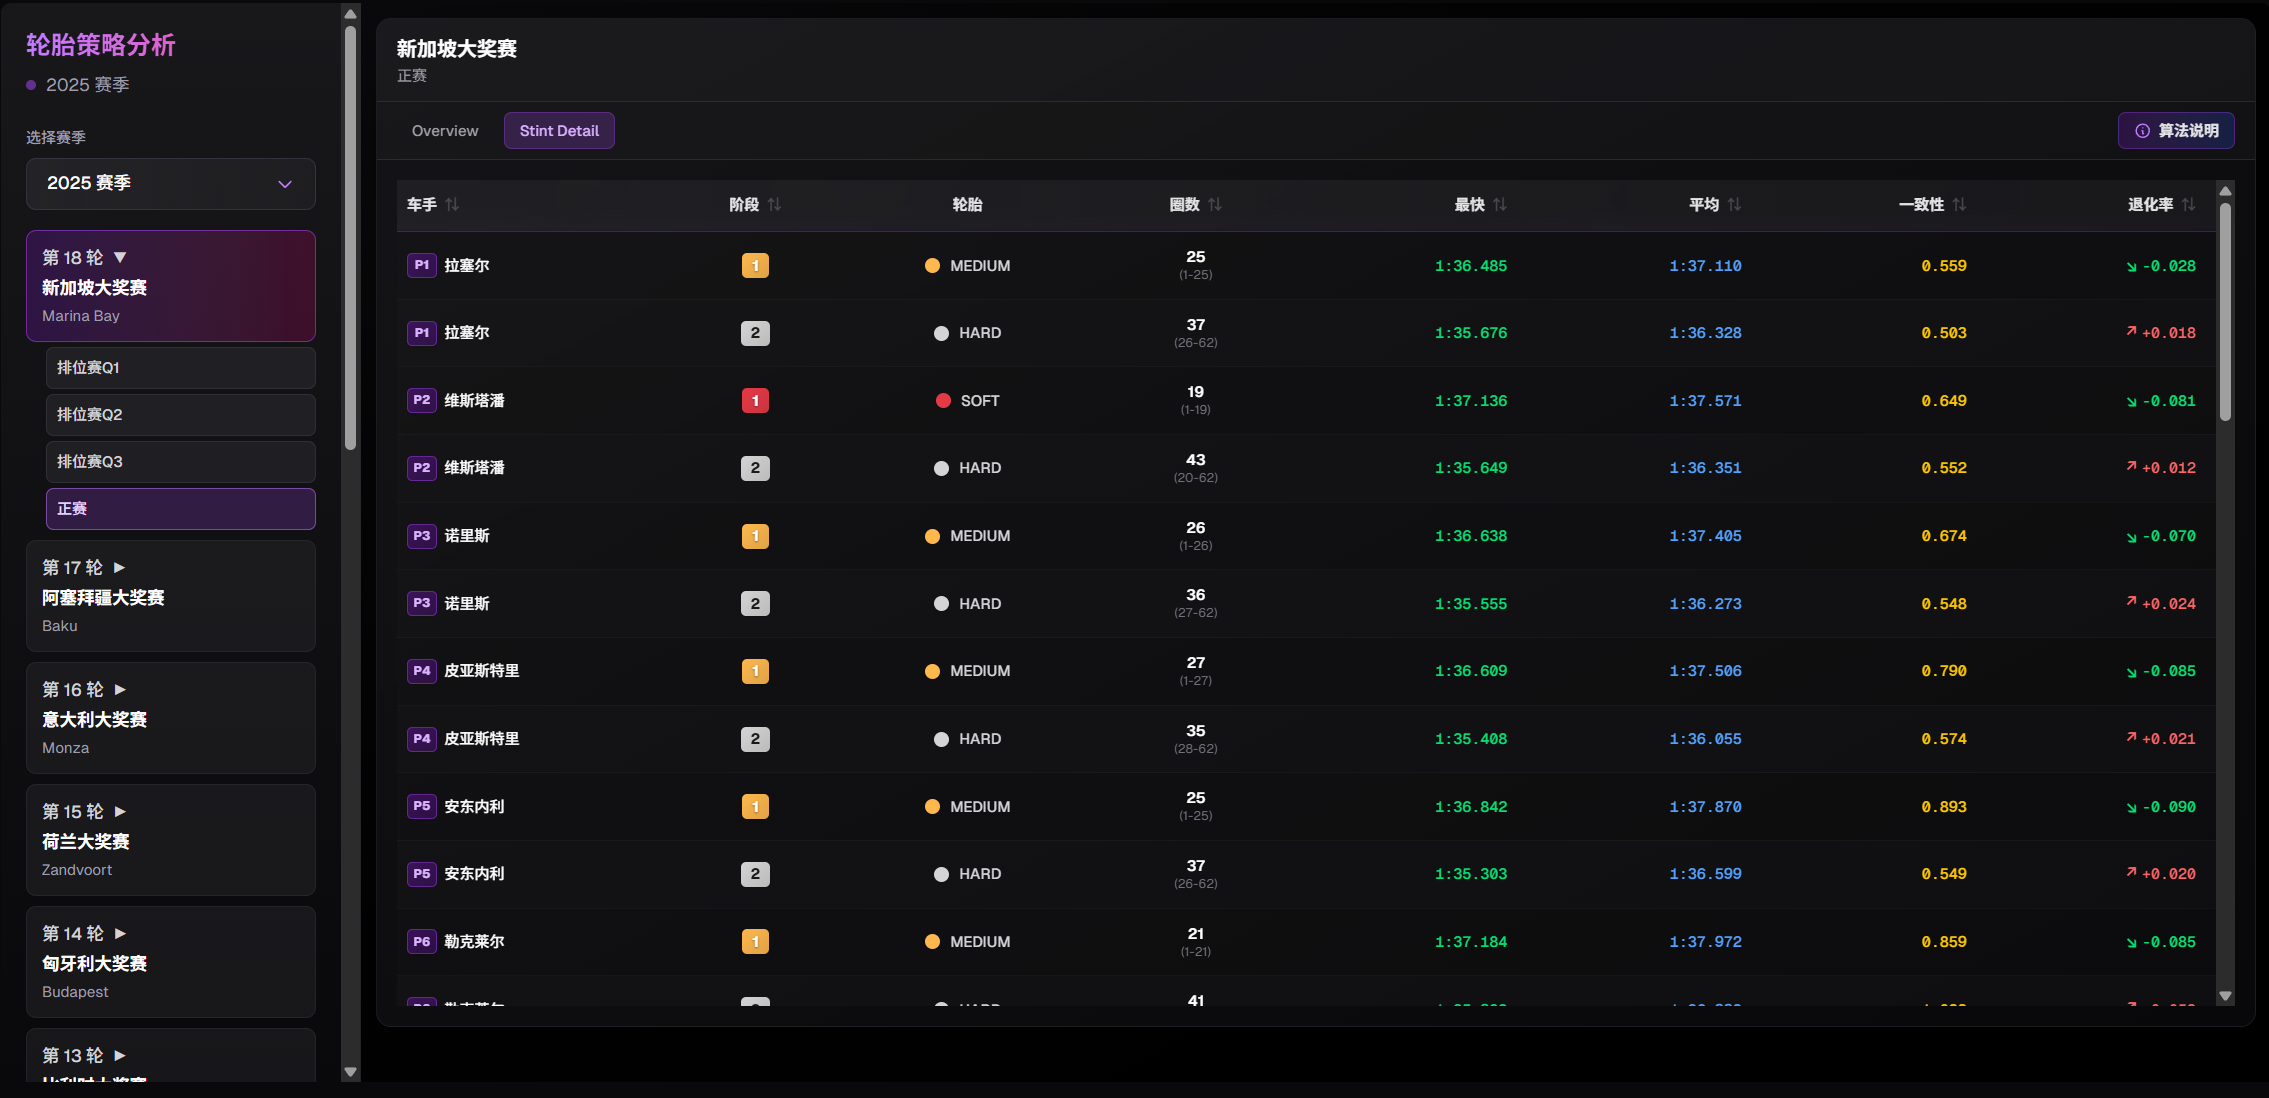The width and height of the screenshot is (2269, 1098).
Task: Select 排位赛Q1 session
Action: click(181, 368)
